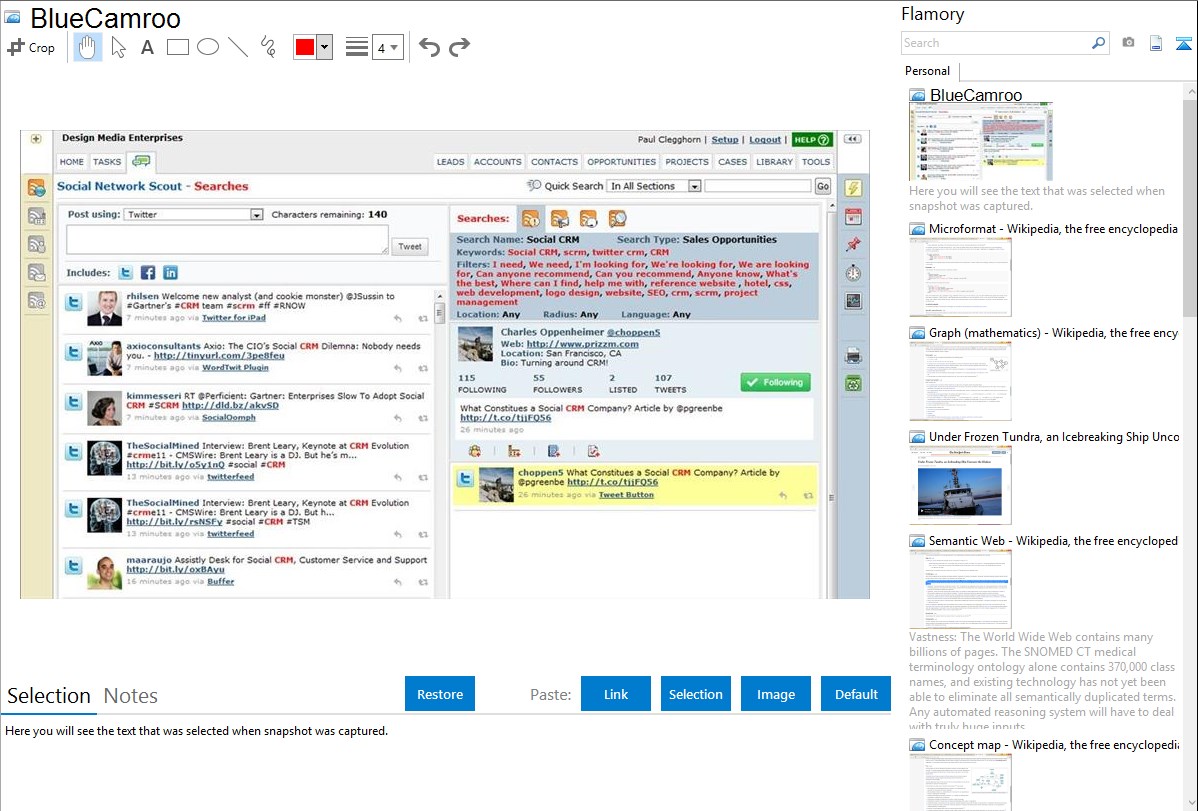Image resolution: width=1198 pixels, height=811 pixels.
Task: Open the 'Post using' Twitter dropdown
Action: [x=194, y=215]
